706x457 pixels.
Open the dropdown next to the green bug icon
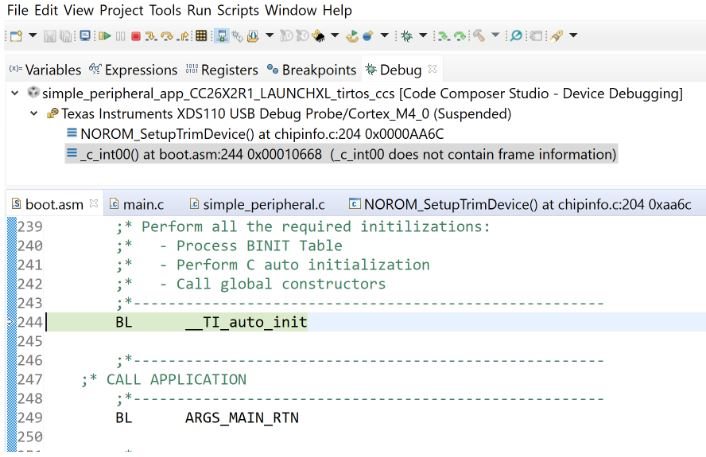[423, 35]
